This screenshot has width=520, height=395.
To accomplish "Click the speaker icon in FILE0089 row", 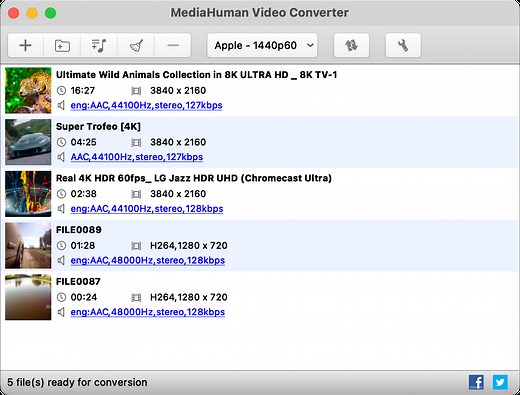I will tap(61, 260).
